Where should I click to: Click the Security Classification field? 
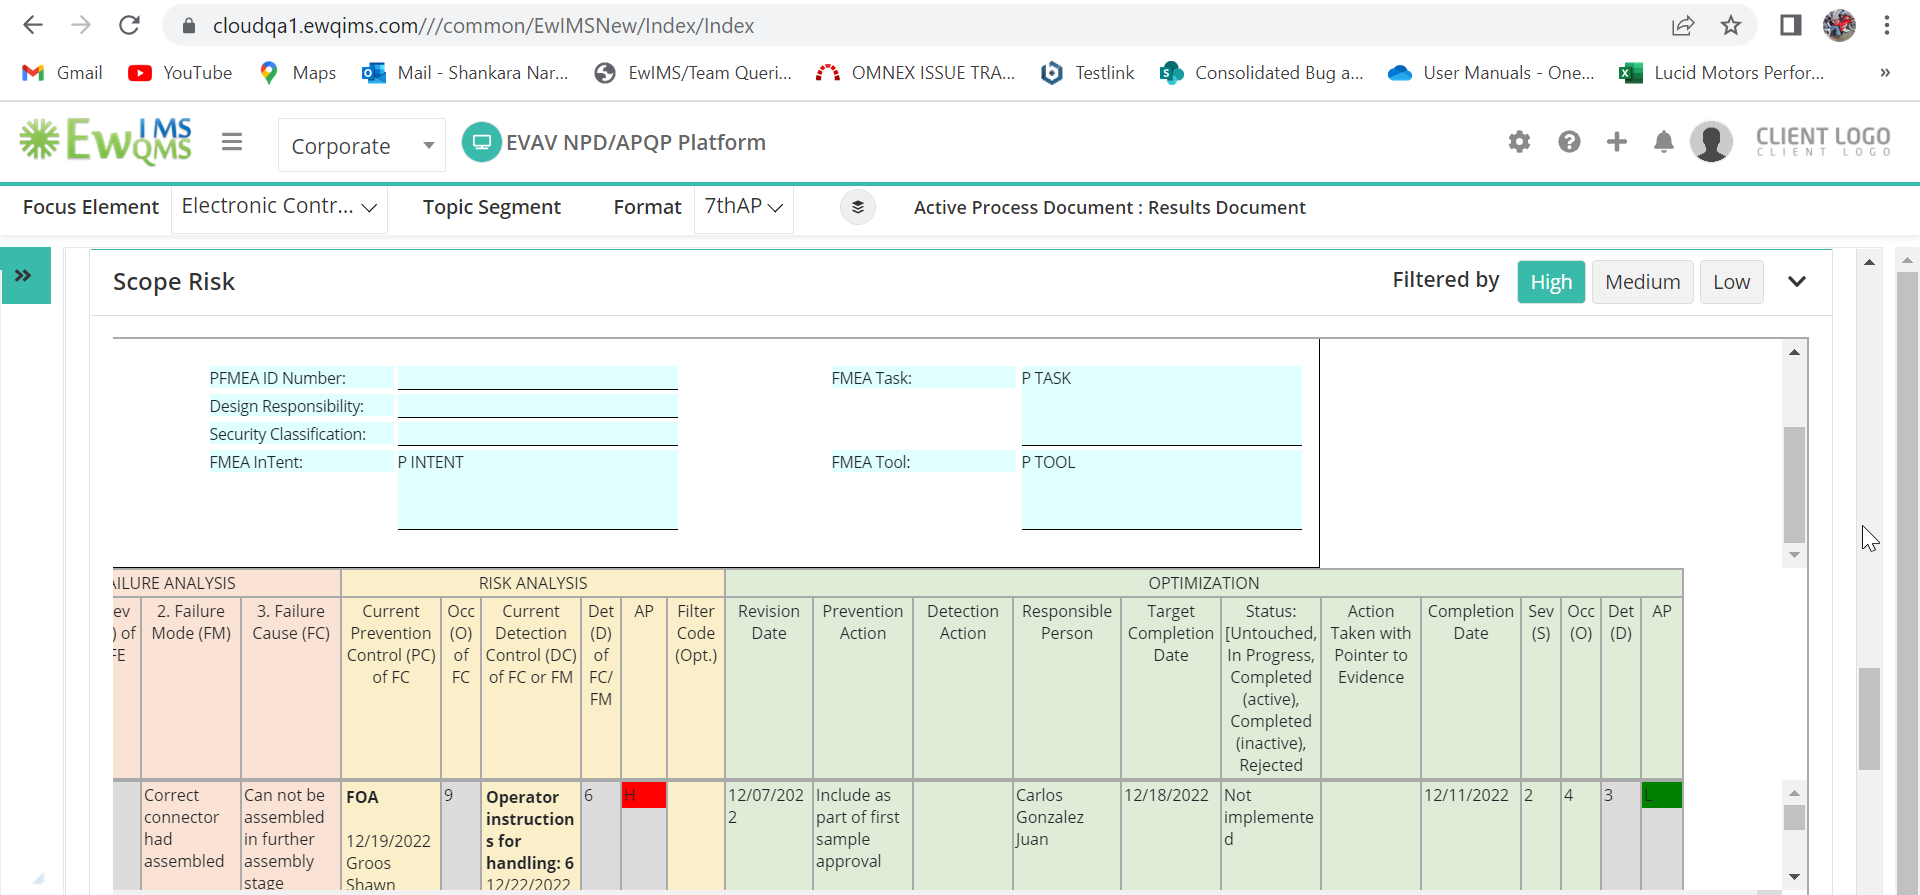[538, 433]
